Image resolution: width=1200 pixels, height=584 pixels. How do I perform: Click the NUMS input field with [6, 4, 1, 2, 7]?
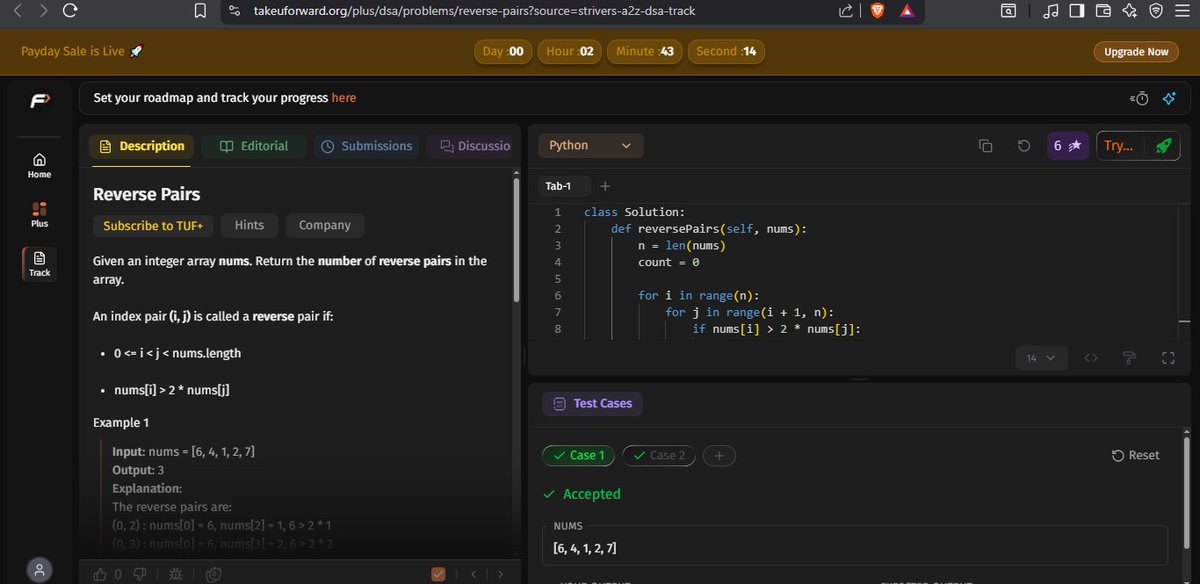855,546
